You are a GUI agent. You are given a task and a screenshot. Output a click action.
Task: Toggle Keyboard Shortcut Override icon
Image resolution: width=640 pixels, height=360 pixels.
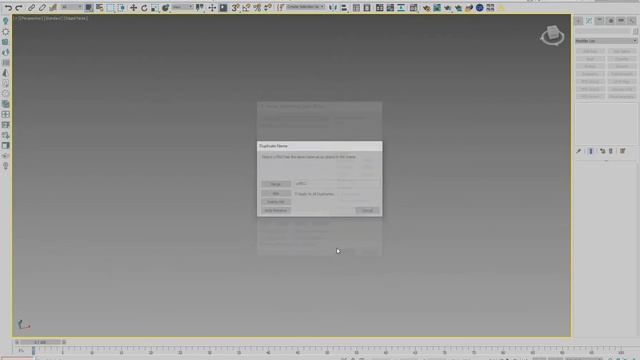(223, 8)
